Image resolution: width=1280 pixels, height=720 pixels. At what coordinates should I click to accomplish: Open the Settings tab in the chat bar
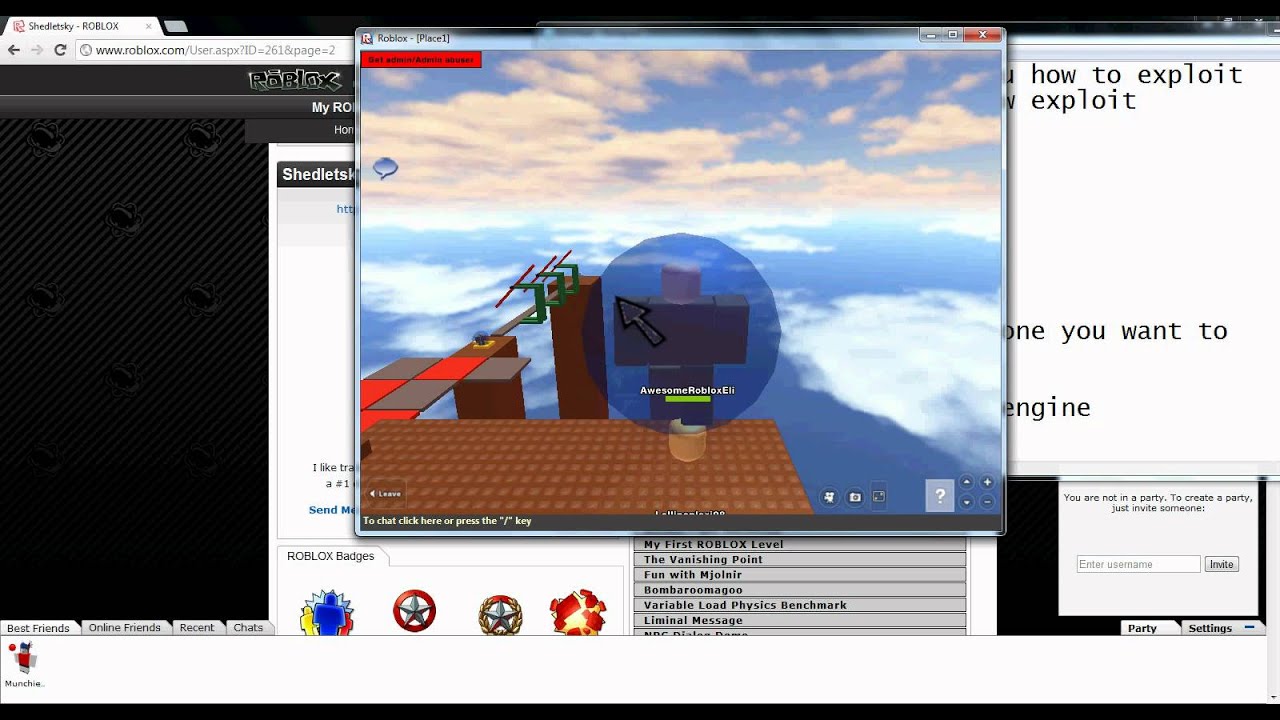(x=1210, y=628)
